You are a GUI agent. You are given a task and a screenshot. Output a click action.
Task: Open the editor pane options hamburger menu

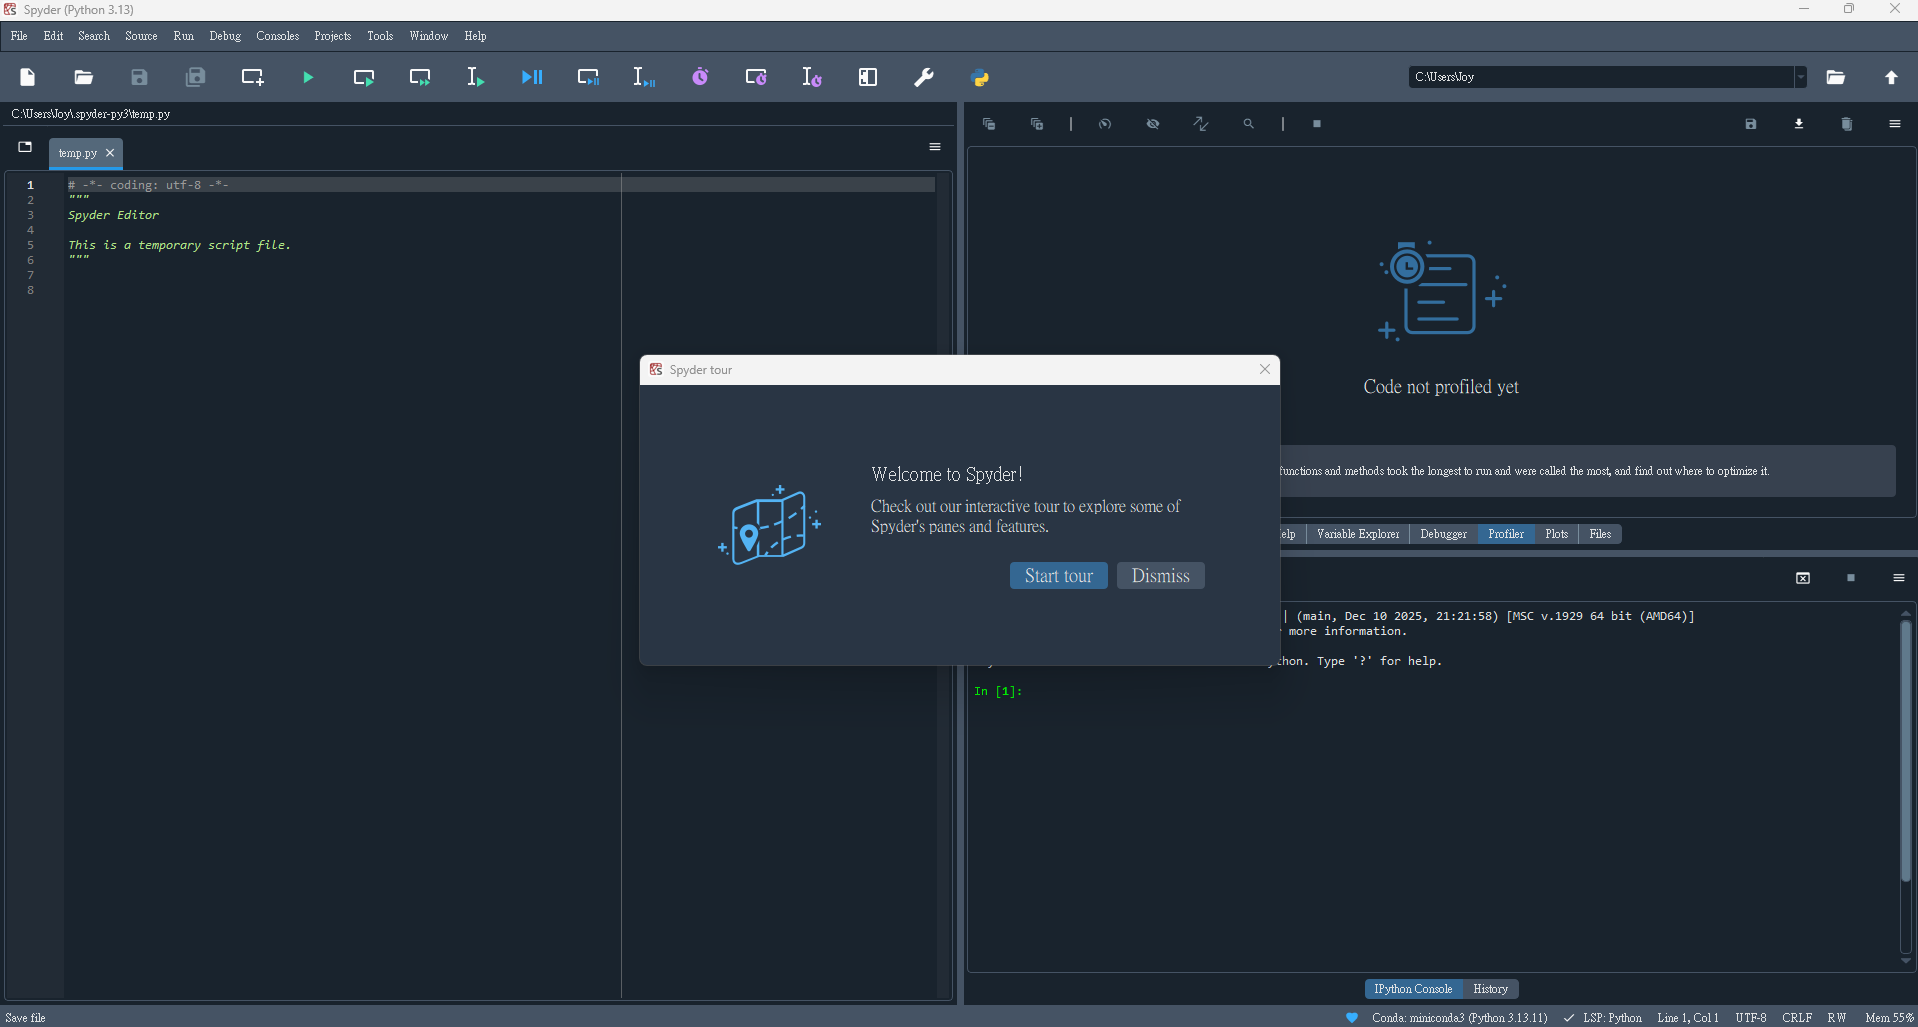(x=935, y=147)
